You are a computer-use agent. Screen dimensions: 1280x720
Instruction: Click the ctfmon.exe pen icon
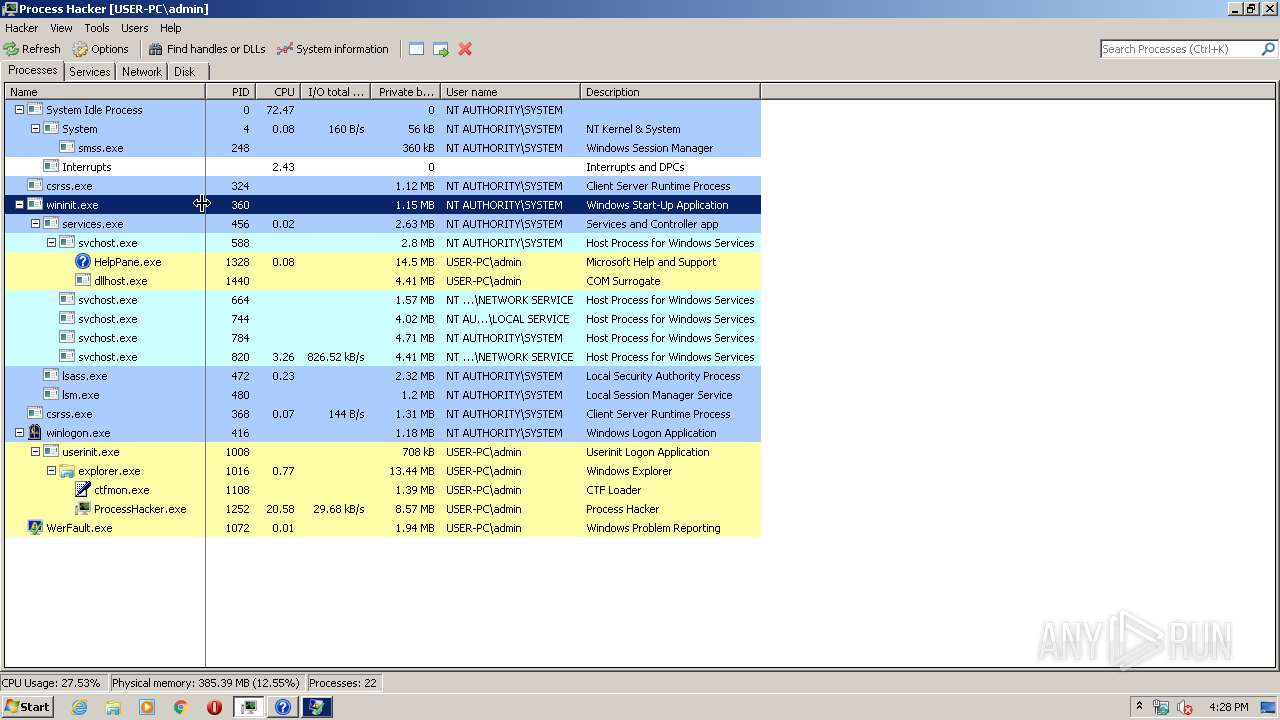[83, 490]
